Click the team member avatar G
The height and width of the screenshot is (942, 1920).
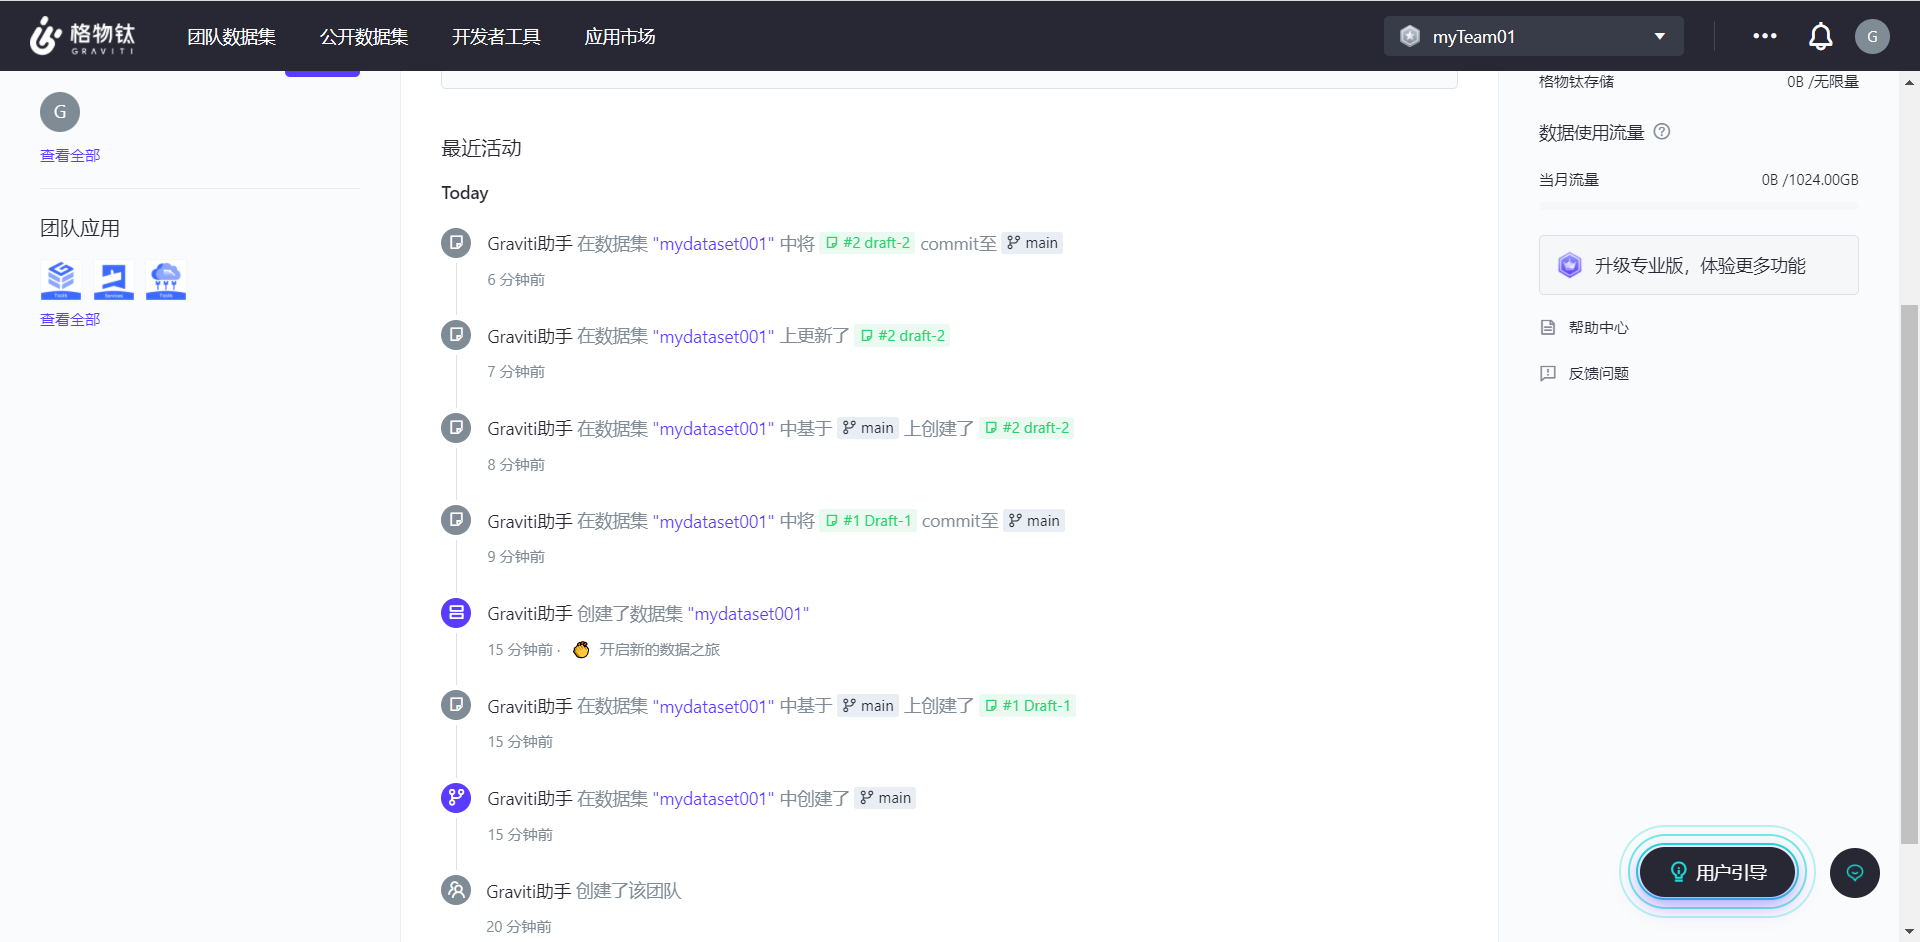click(60, 112)
